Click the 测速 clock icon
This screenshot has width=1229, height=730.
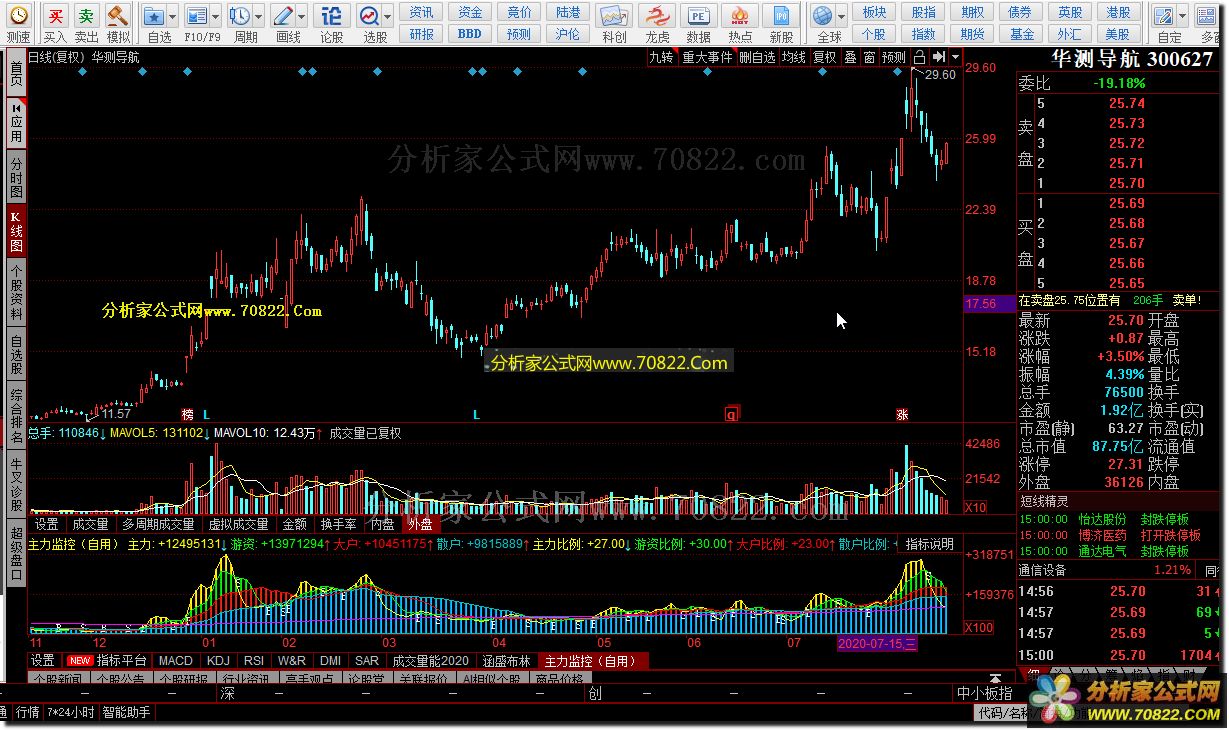(x=18, y=17)
